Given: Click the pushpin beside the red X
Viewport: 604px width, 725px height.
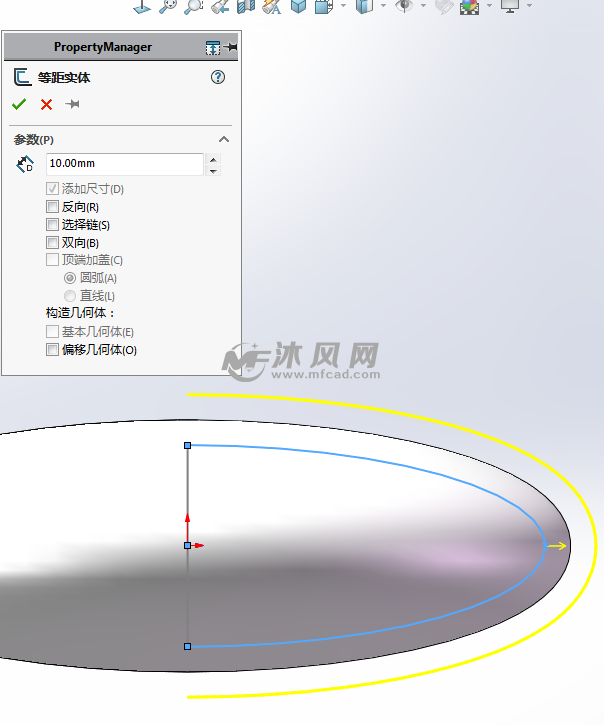Looking at the screenshot, I should pyautogui.click(x=72, y=104).
